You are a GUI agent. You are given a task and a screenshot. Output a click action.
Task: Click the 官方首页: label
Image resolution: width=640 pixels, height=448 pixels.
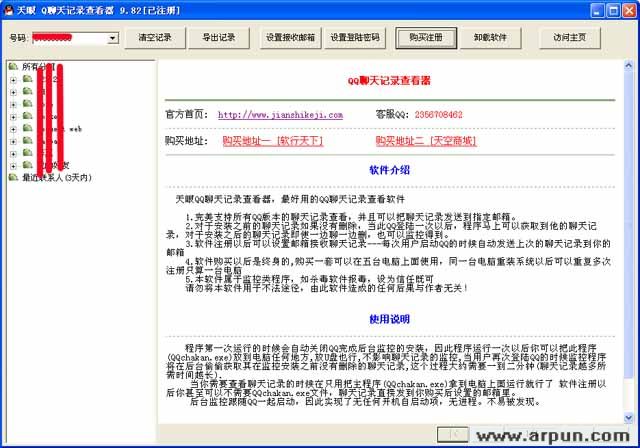pos(186,115)
